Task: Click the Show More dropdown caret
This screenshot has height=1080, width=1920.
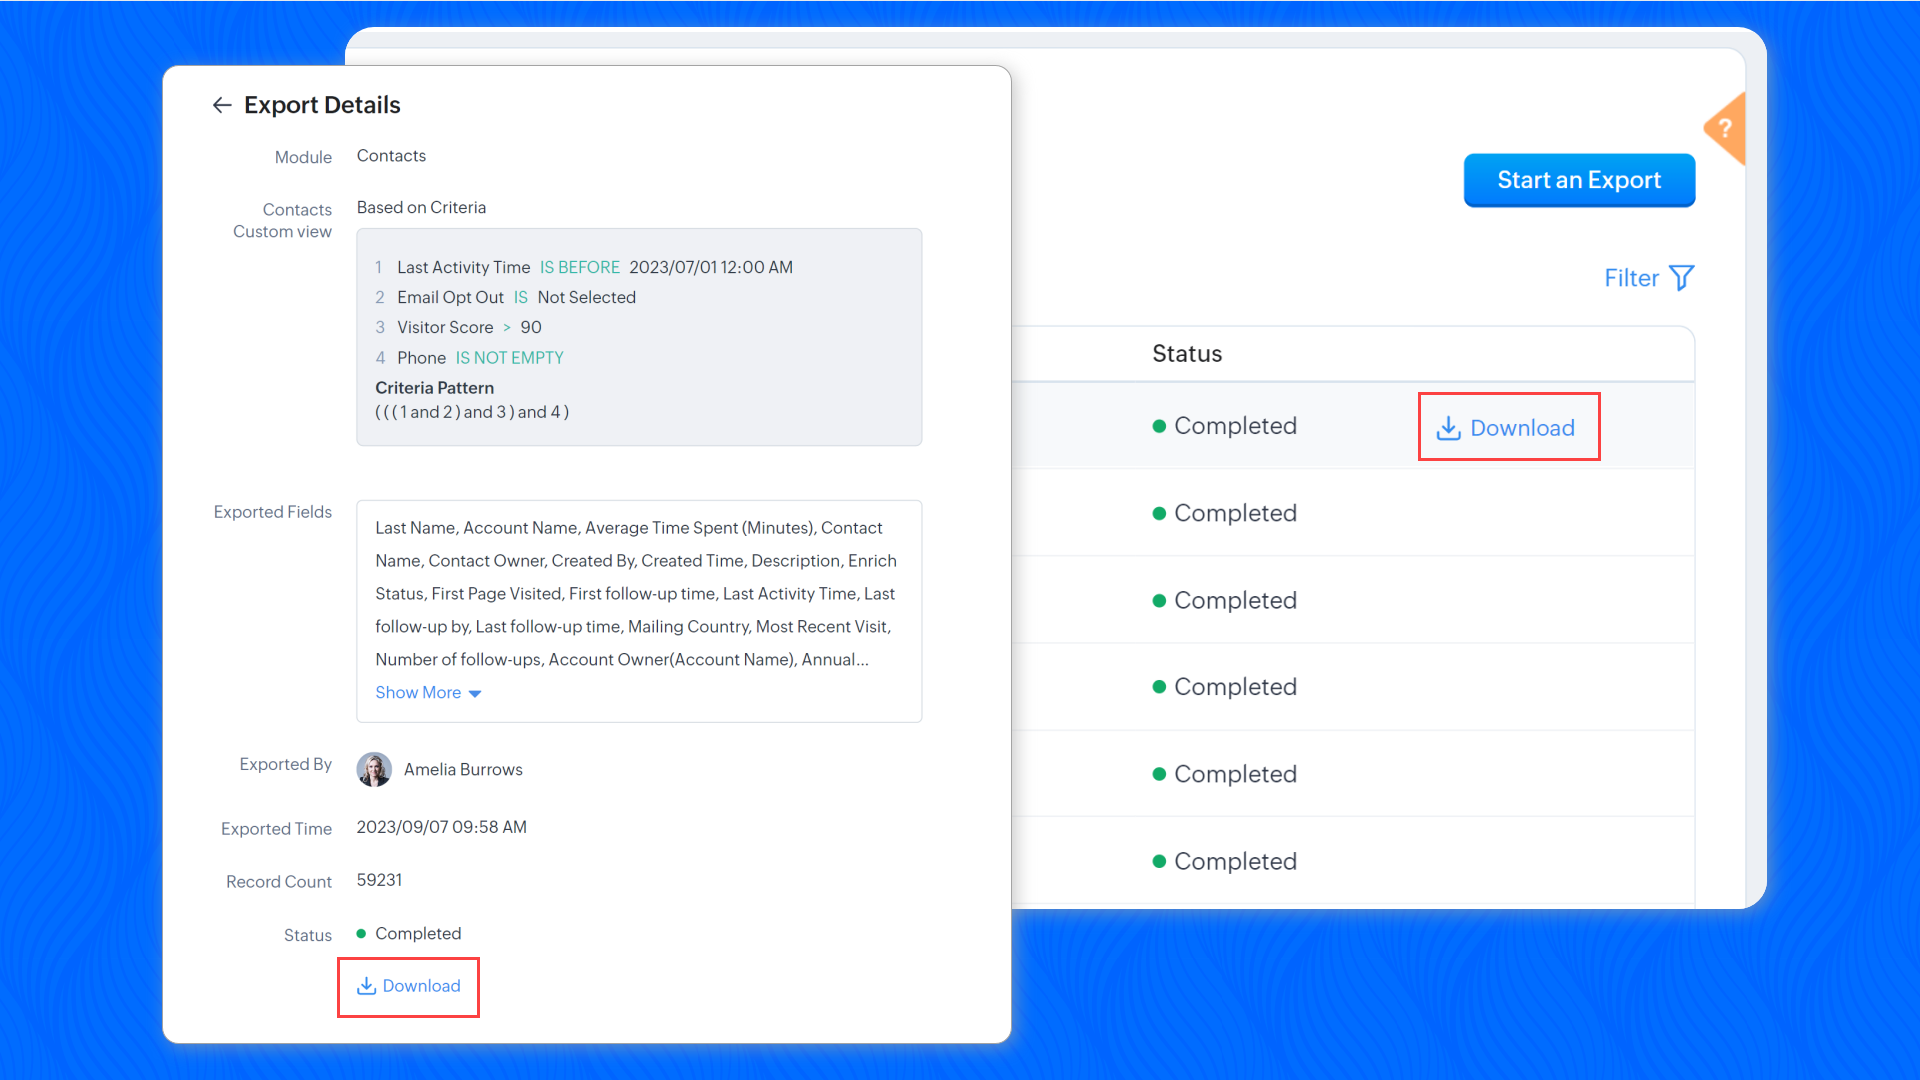Action: click(x=475, y=693)
